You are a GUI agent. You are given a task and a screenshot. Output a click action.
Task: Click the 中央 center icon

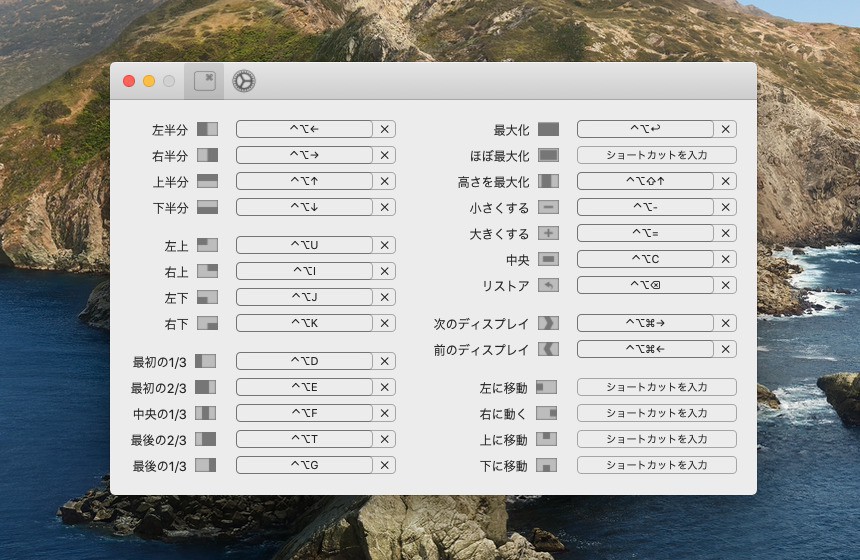point(548,259)
